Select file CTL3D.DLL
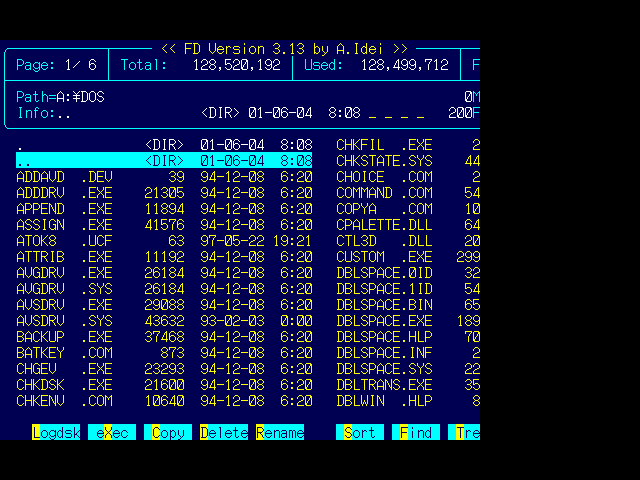Image resolution: width=640 pixels, height=480 pixels. coord(408,240)
